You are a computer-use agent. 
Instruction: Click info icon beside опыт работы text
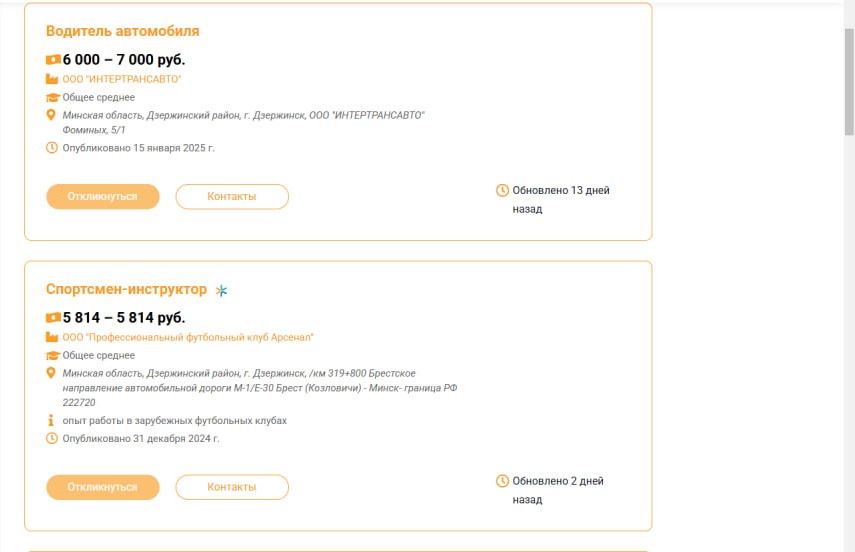(51, 421)
